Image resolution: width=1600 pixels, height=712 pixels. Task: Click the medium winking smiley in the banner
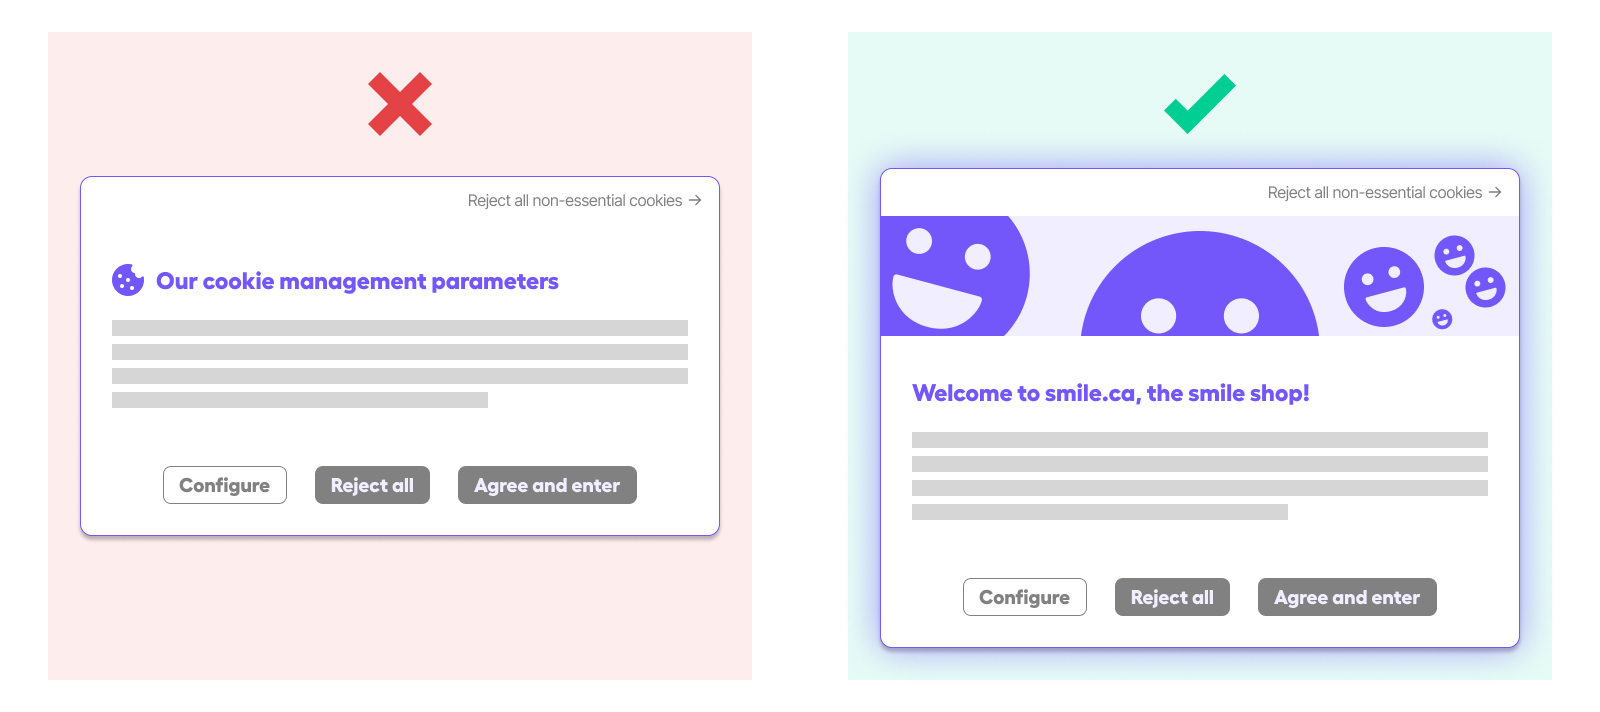pyautogui.click(x=1384, y=287)
